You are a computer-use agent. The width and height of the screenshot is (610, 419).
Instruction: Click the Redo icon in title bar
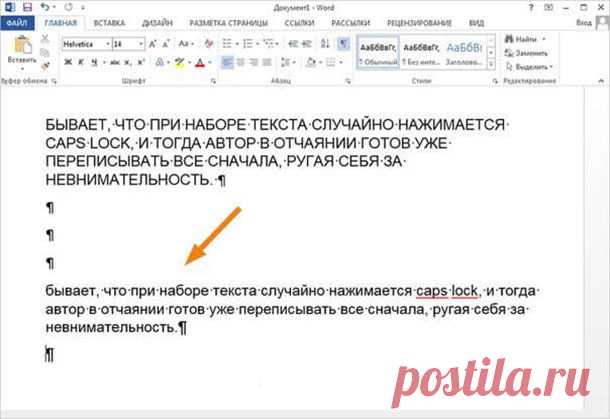68,7
